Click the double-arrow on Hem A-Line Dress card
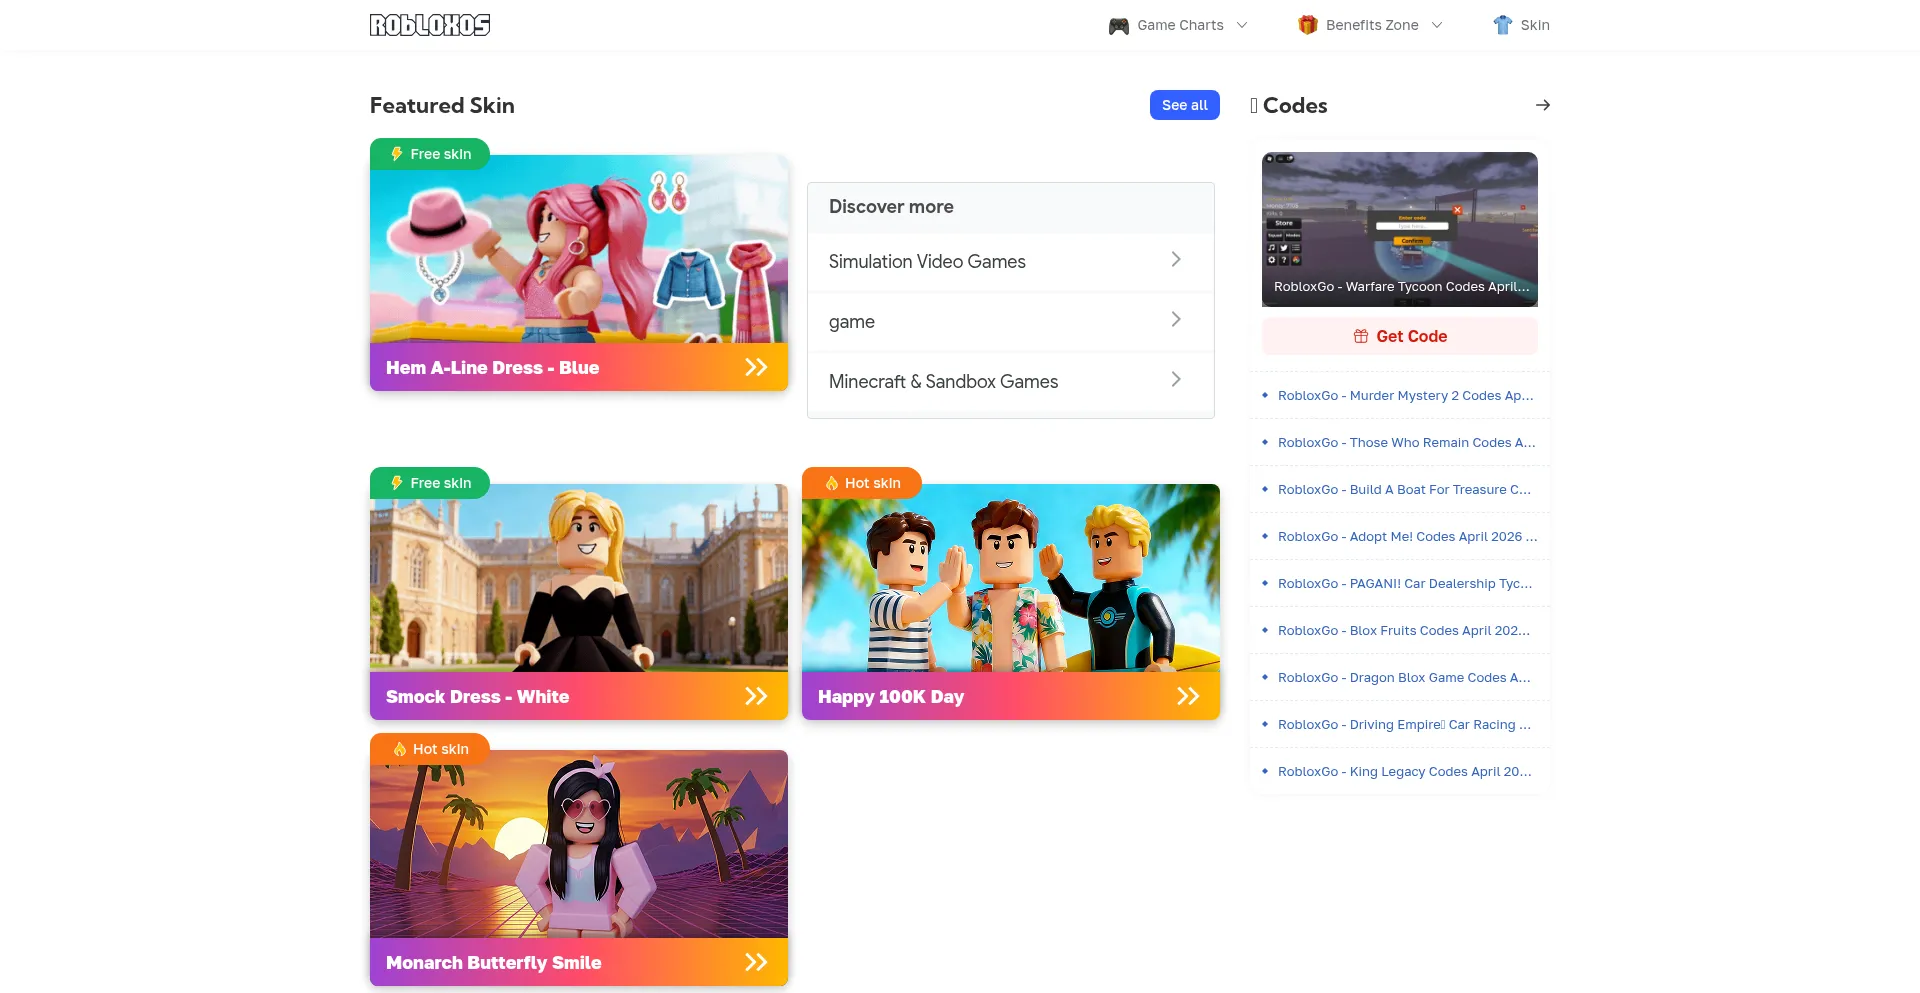The width and height of the screenshot is (1920, 993). [756, 367]
